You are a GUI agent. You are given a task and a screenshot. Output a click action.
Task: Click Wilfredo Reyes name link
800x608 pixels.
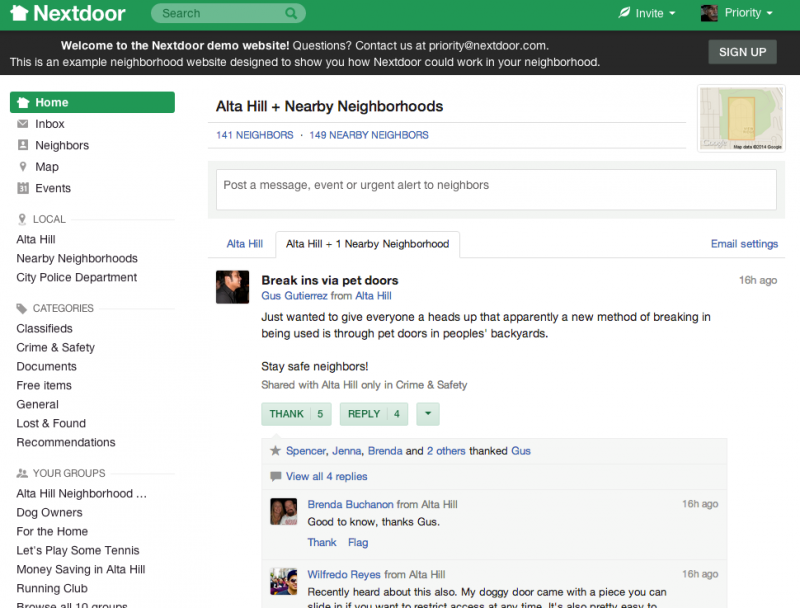click(x=344, y=574)
